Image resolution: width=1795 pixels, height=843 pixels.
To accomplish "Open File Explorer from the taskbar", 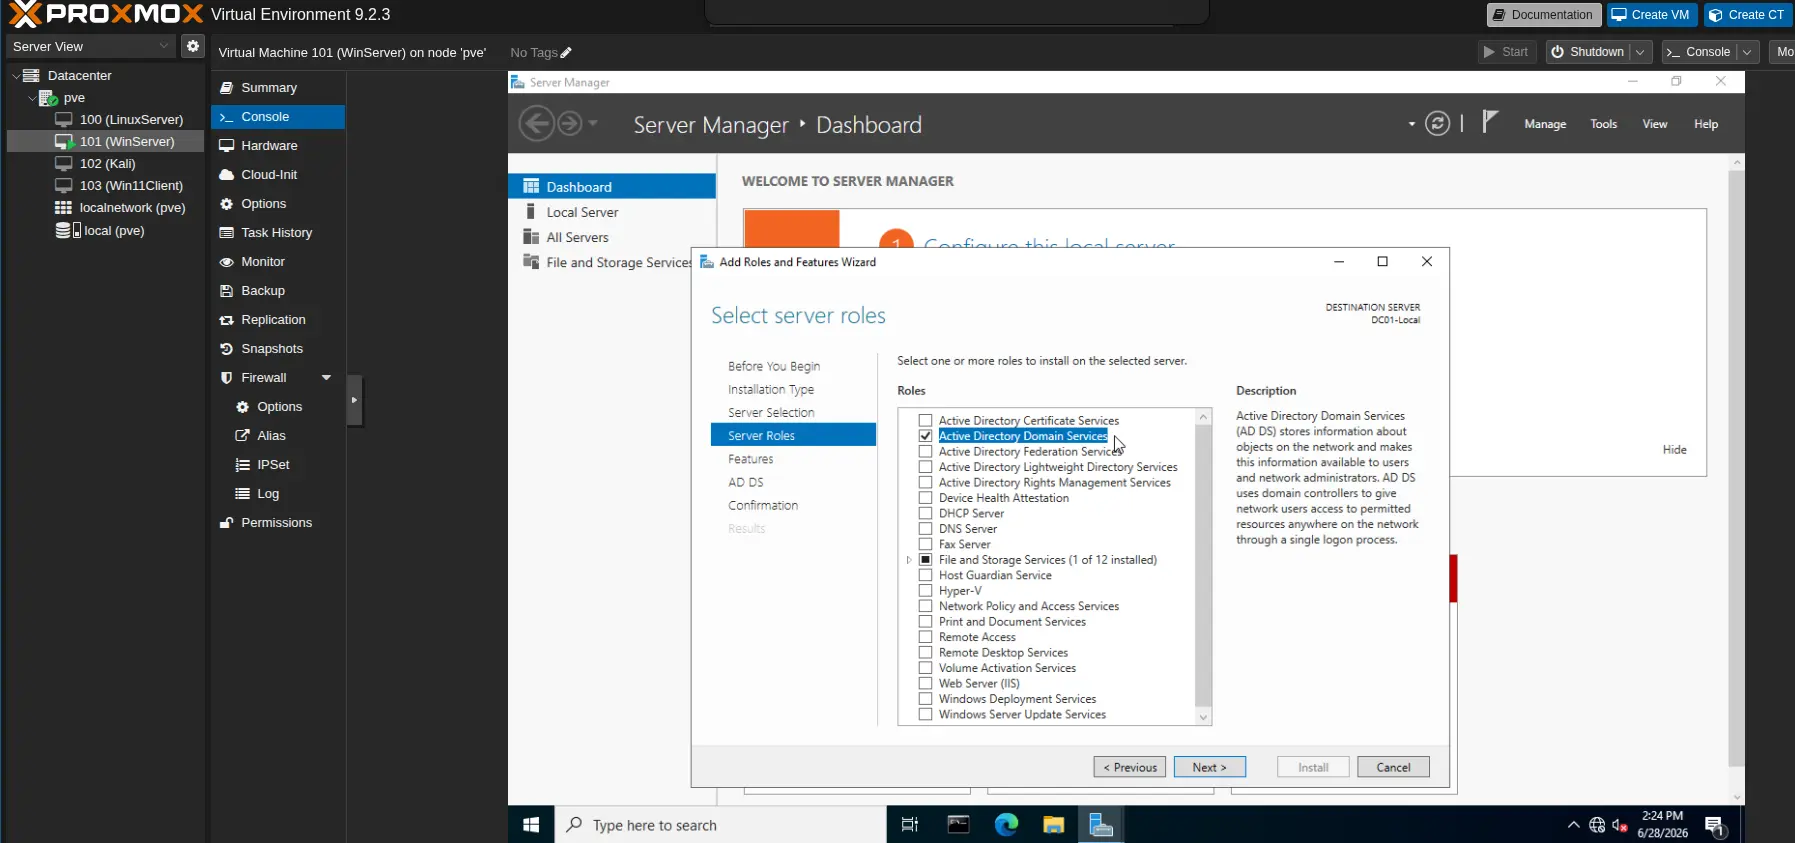I will pos(1054,825).
